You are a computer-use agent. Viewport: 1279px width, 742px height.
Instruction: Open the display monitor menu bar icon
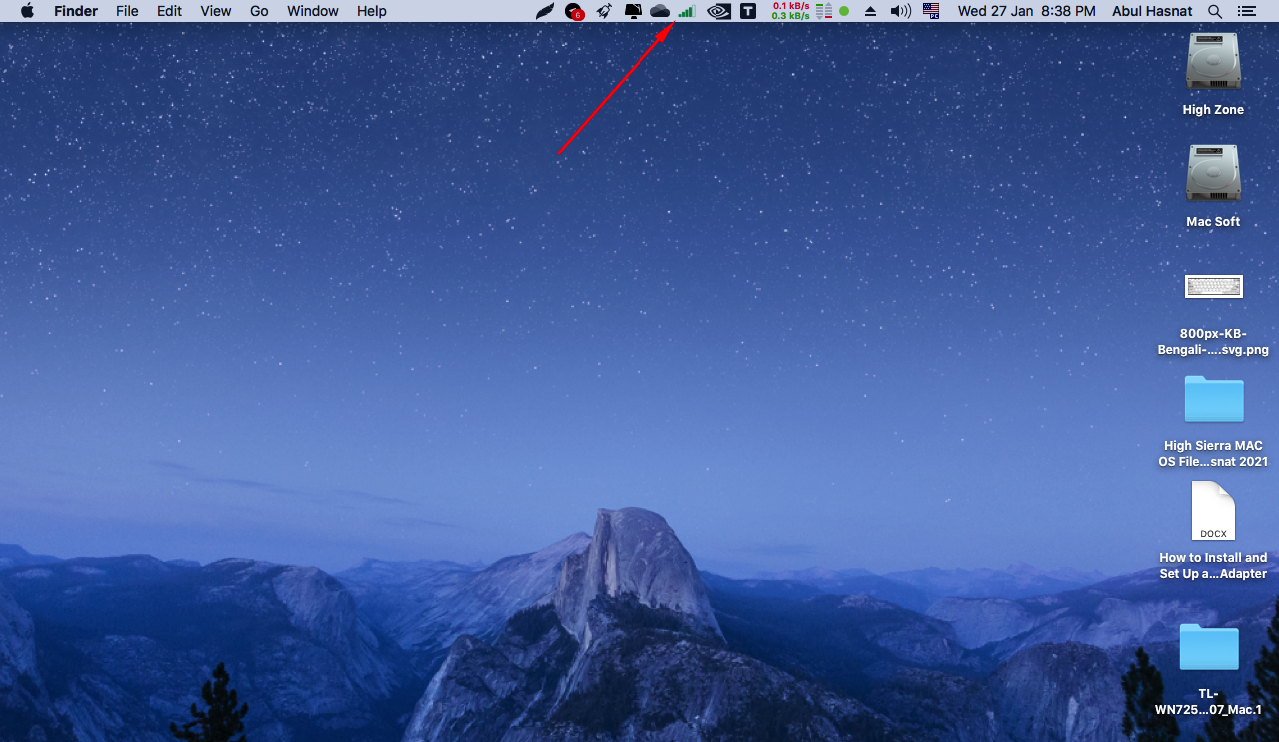(x=633, y=11)
